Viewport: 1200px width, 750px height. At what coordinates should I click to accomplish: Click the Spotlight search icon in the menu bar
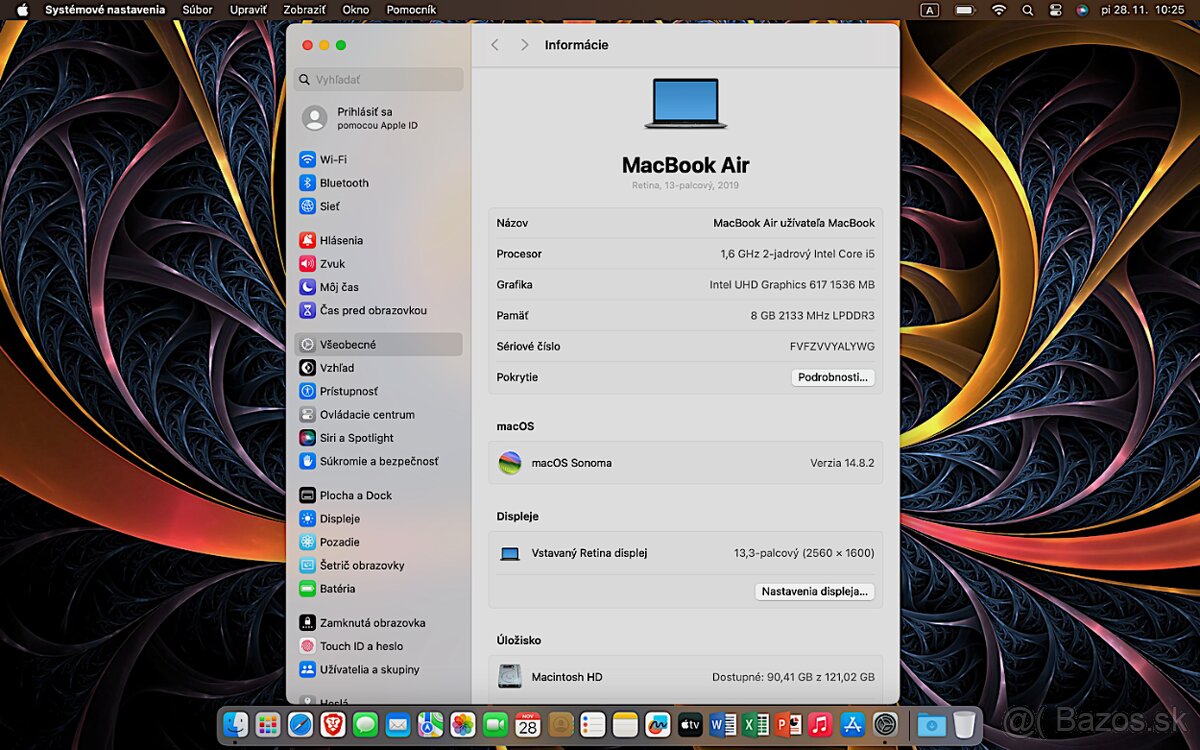click(x=1027, y=10)
